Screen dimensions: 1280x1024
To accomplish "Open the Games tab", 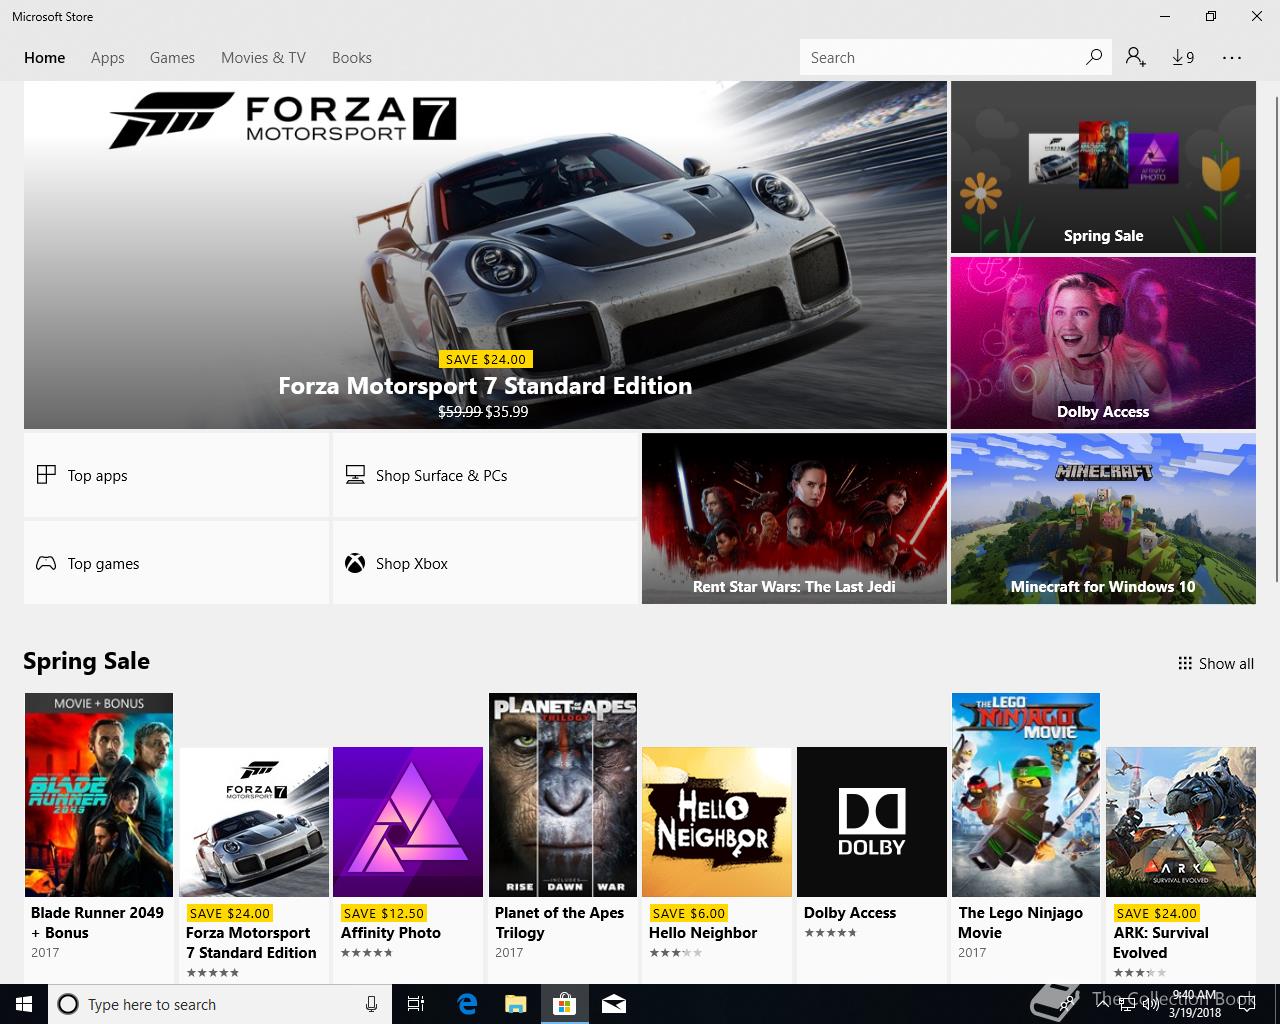I will pyautogui.click(x=172, y=58).
